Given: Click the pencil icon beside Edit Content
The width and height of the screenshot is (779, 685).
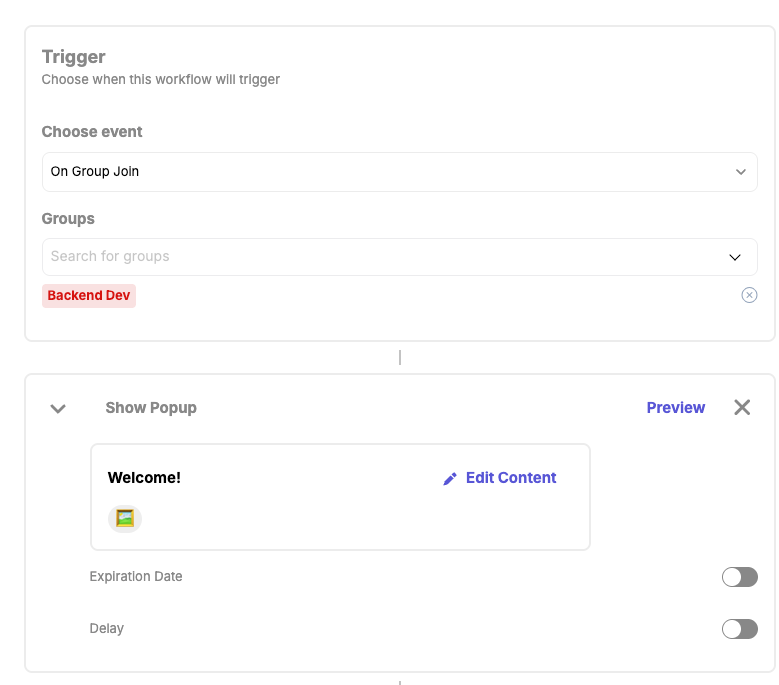Looking at the screenshot, I should point(450,479).
